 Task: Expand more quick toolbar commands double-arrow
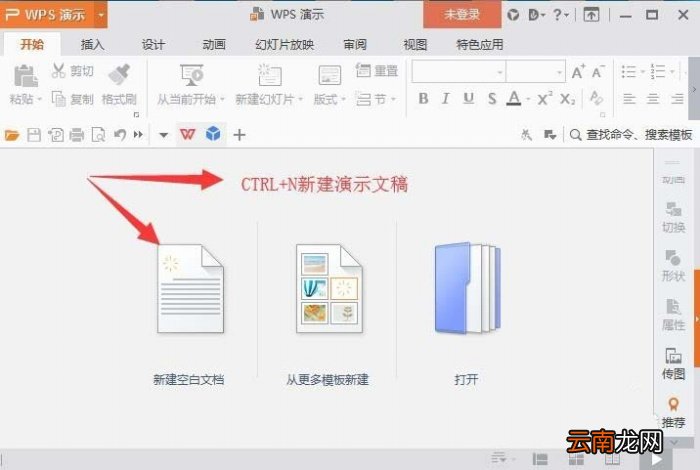(x=138, y=134)
